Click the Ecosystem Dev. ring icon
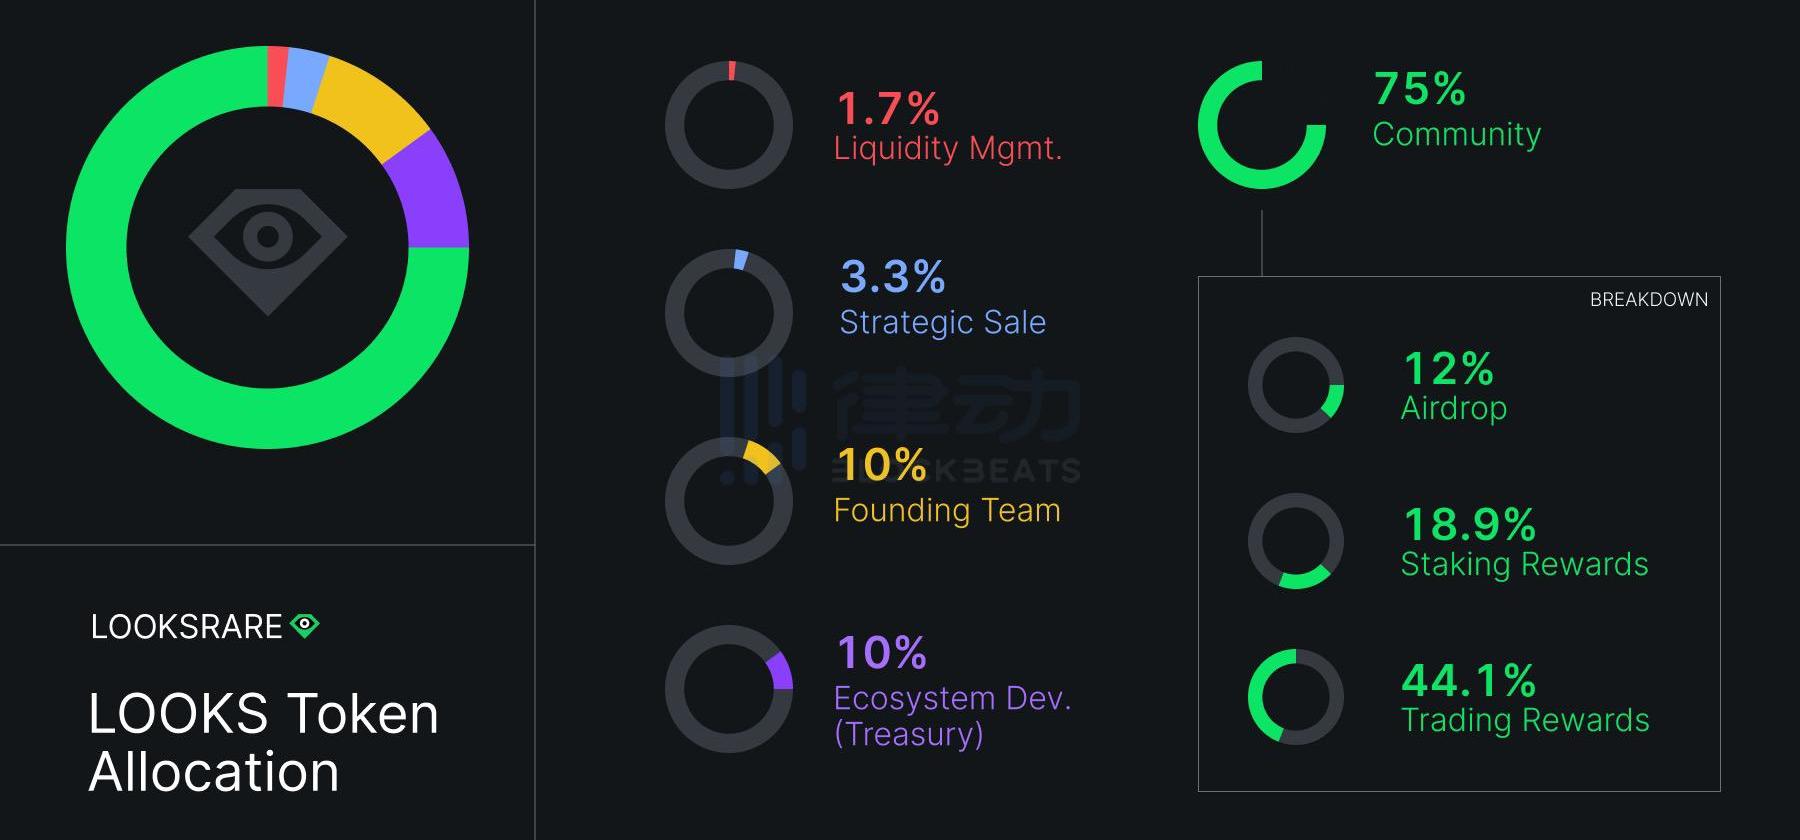This screenshot has width=1800, height=840. tap(729, 689)
